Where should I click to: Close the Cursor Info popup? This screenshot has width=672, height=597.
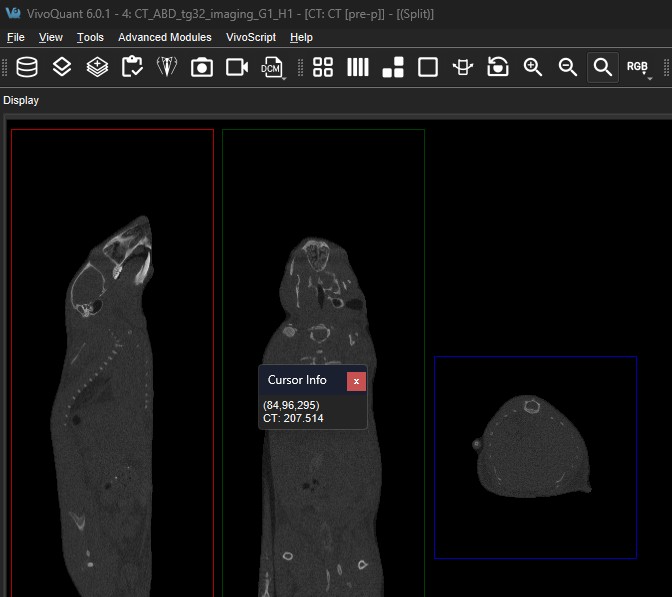click(x=356, y=381)
